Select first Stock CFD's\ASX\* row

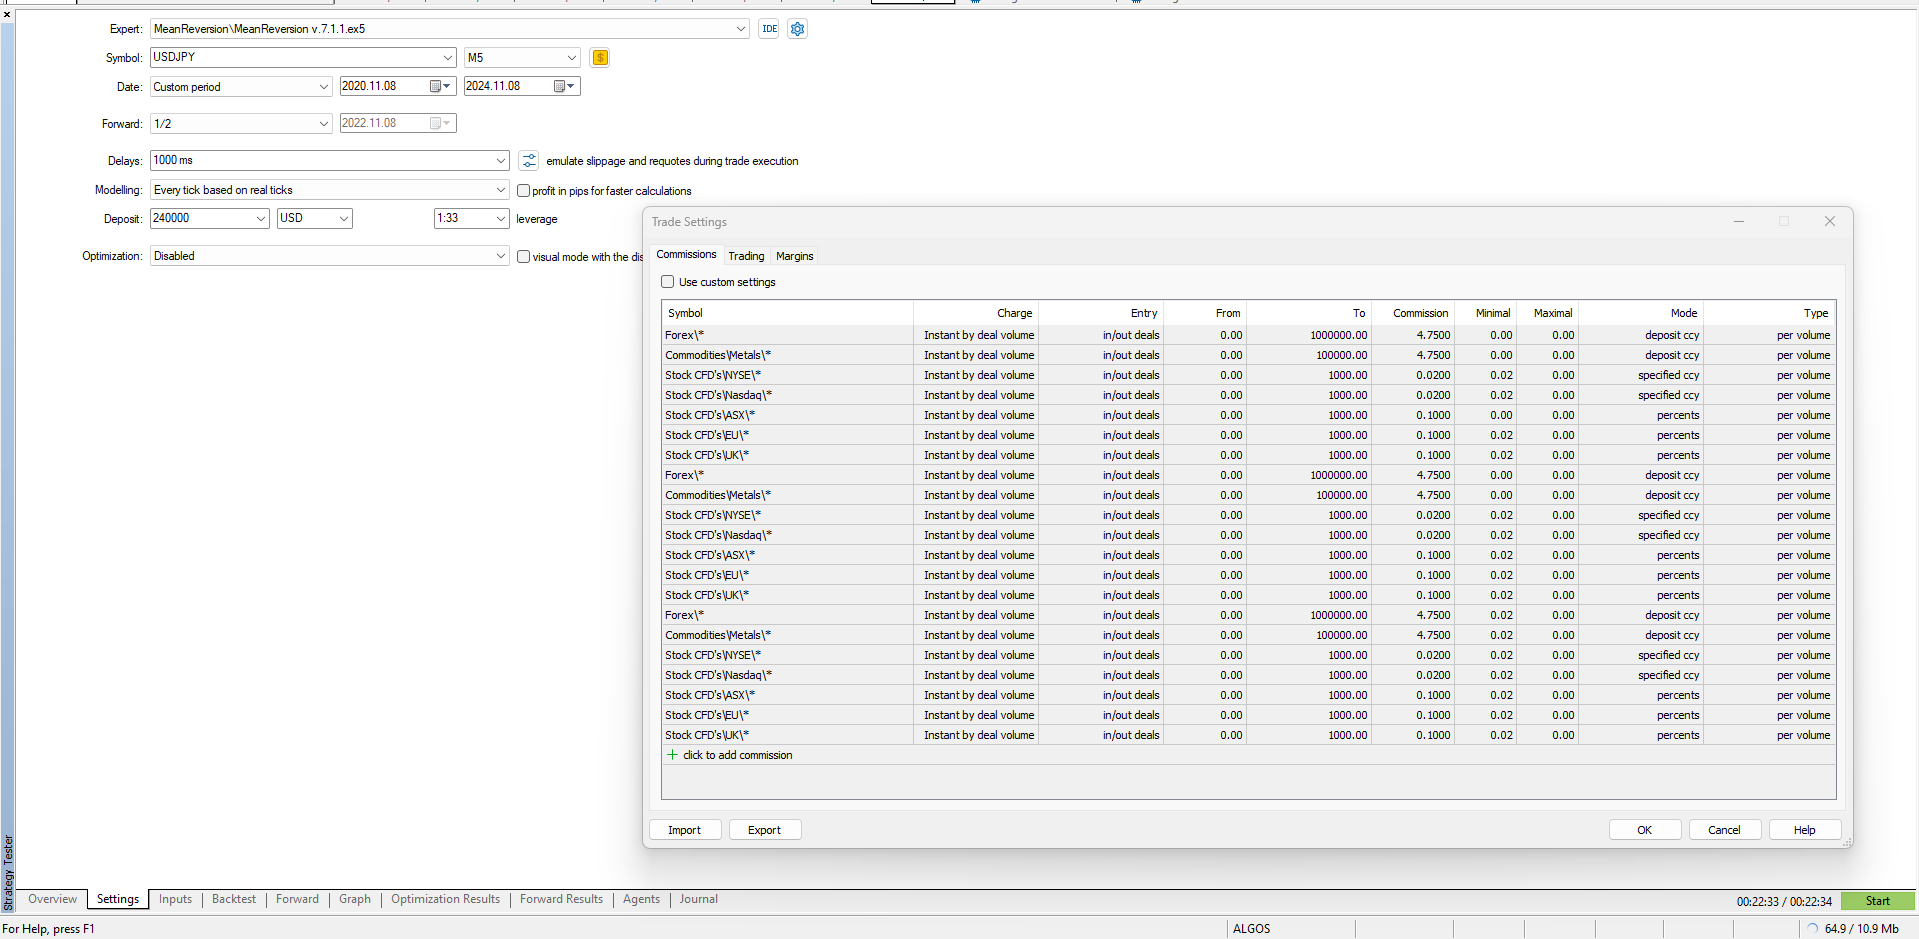[1249, 415]
